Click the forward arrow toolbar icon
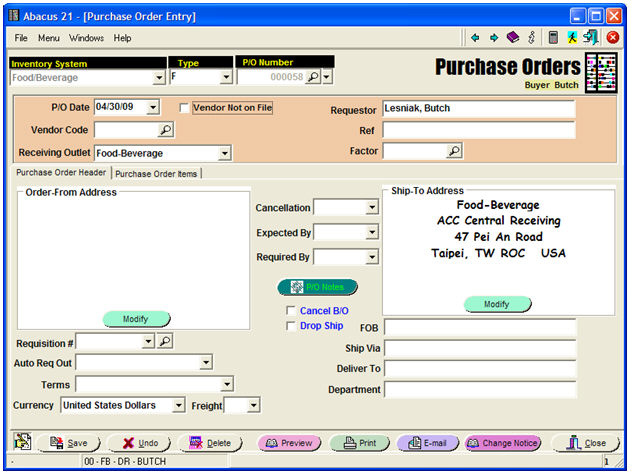This screenshot has height=474, width=632. (494, 38)
